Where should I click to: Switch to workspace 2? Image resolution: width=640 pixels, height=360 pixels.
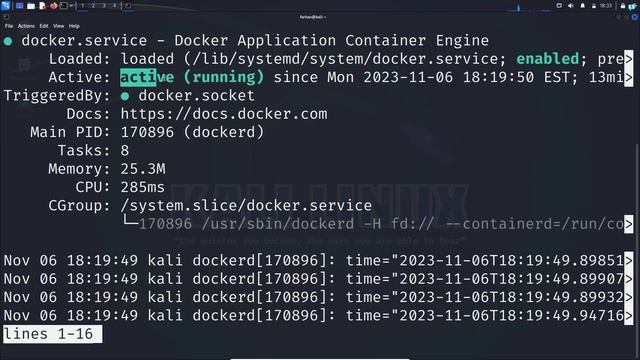[x=93, y=6]
